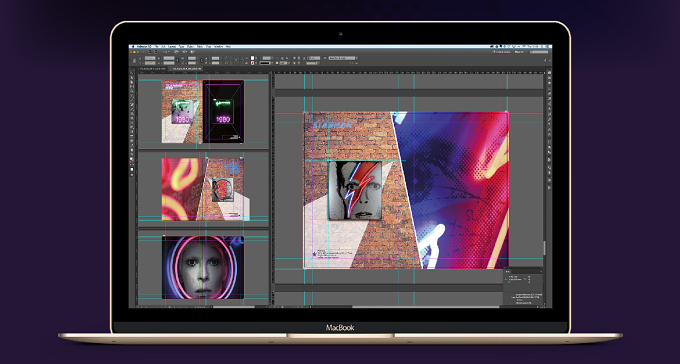Open the File menu
This screenshot has width=680, height=364.
(x=156, y=46)
